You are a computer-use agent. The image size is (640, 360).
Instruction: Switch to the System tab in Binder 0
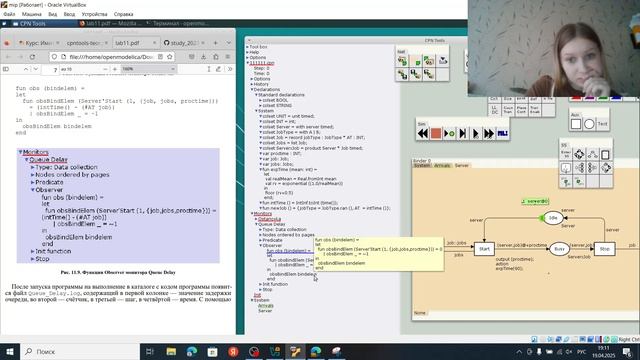click(422, 165)
